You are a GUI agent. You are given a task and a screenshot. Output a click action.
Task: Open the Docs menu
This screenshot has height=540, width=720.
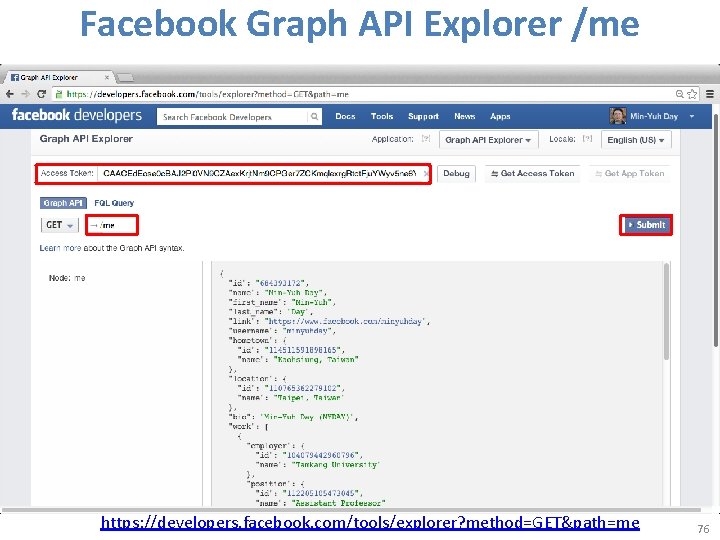click(345, 117)
